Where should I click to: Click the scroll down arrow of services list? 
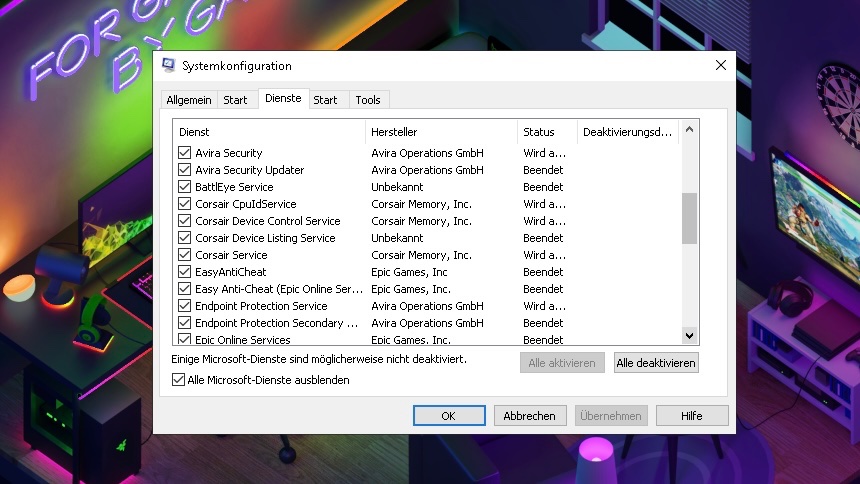(x=689, y=335)
